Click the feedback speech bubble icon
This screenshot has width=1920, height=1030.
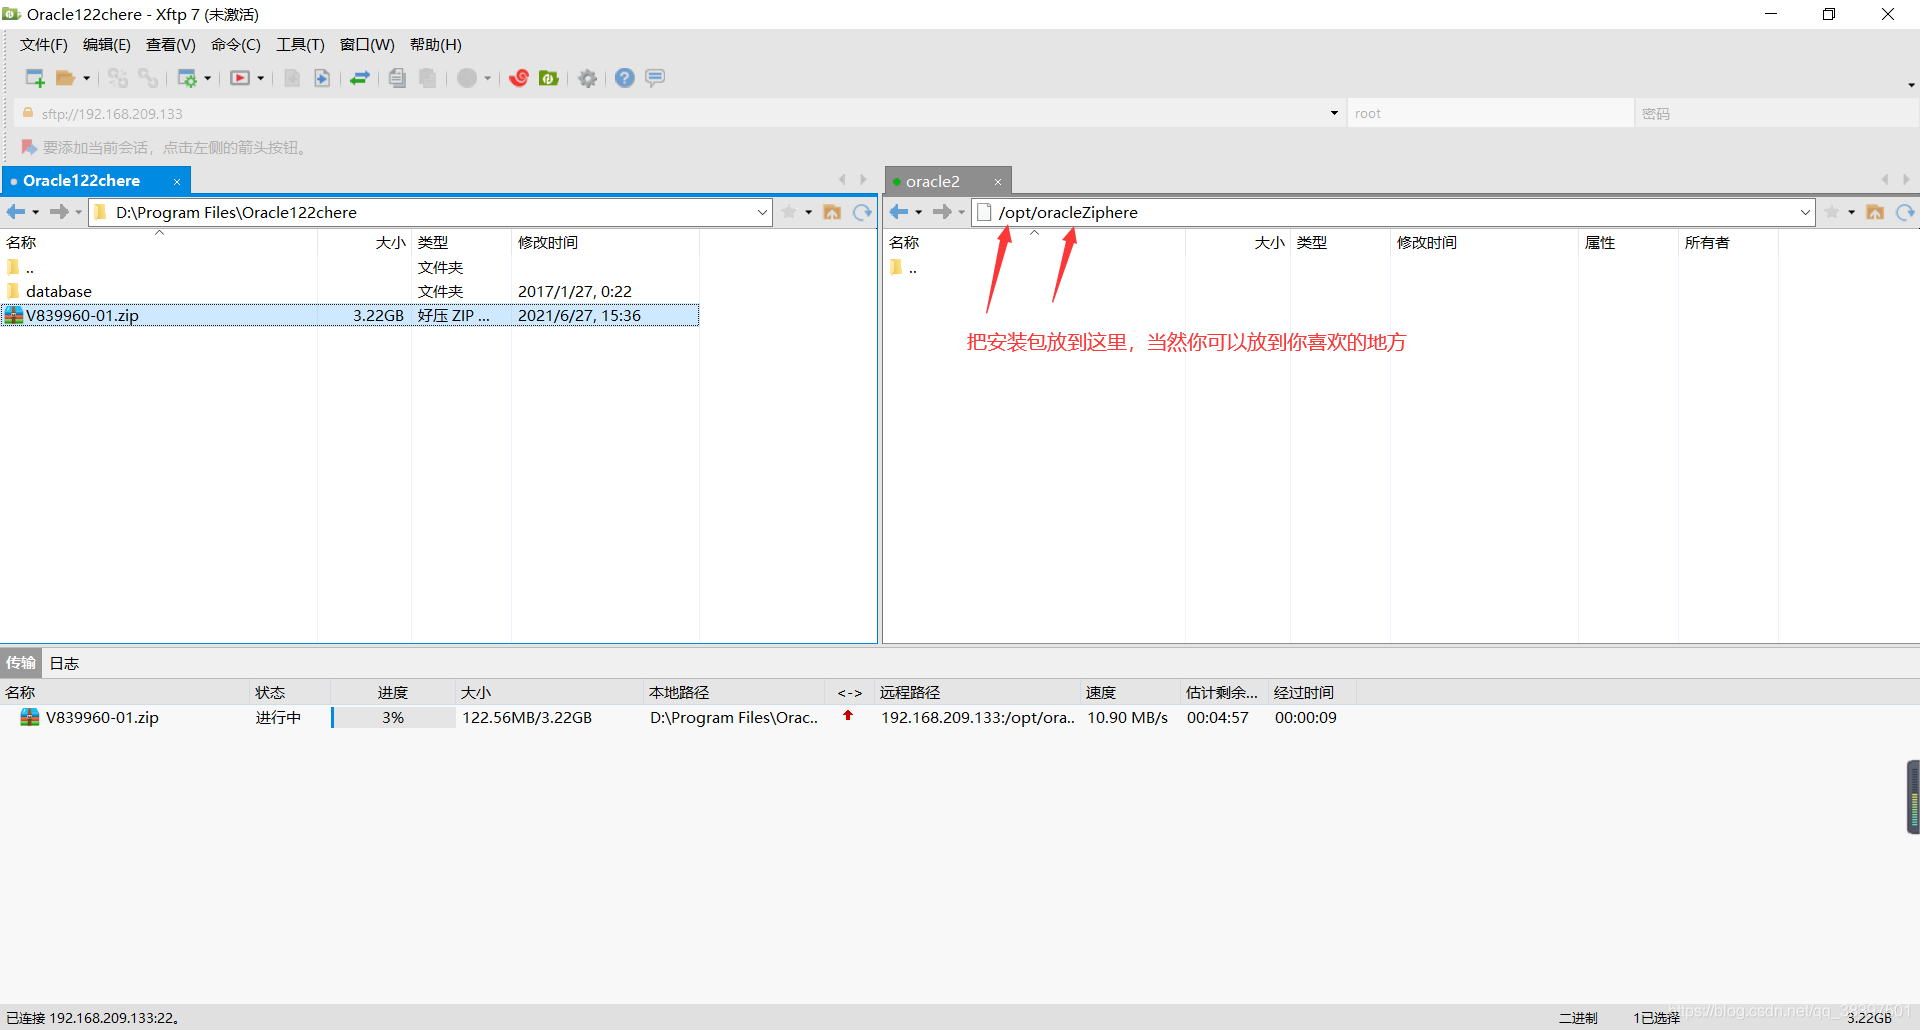point(655,78)
